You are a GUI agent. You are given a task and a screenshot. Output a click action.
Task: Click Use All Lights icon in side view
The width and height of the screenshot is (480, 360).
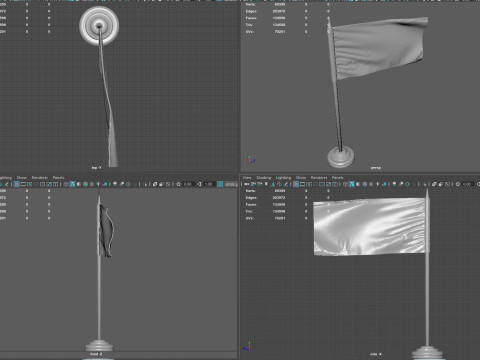378,184
